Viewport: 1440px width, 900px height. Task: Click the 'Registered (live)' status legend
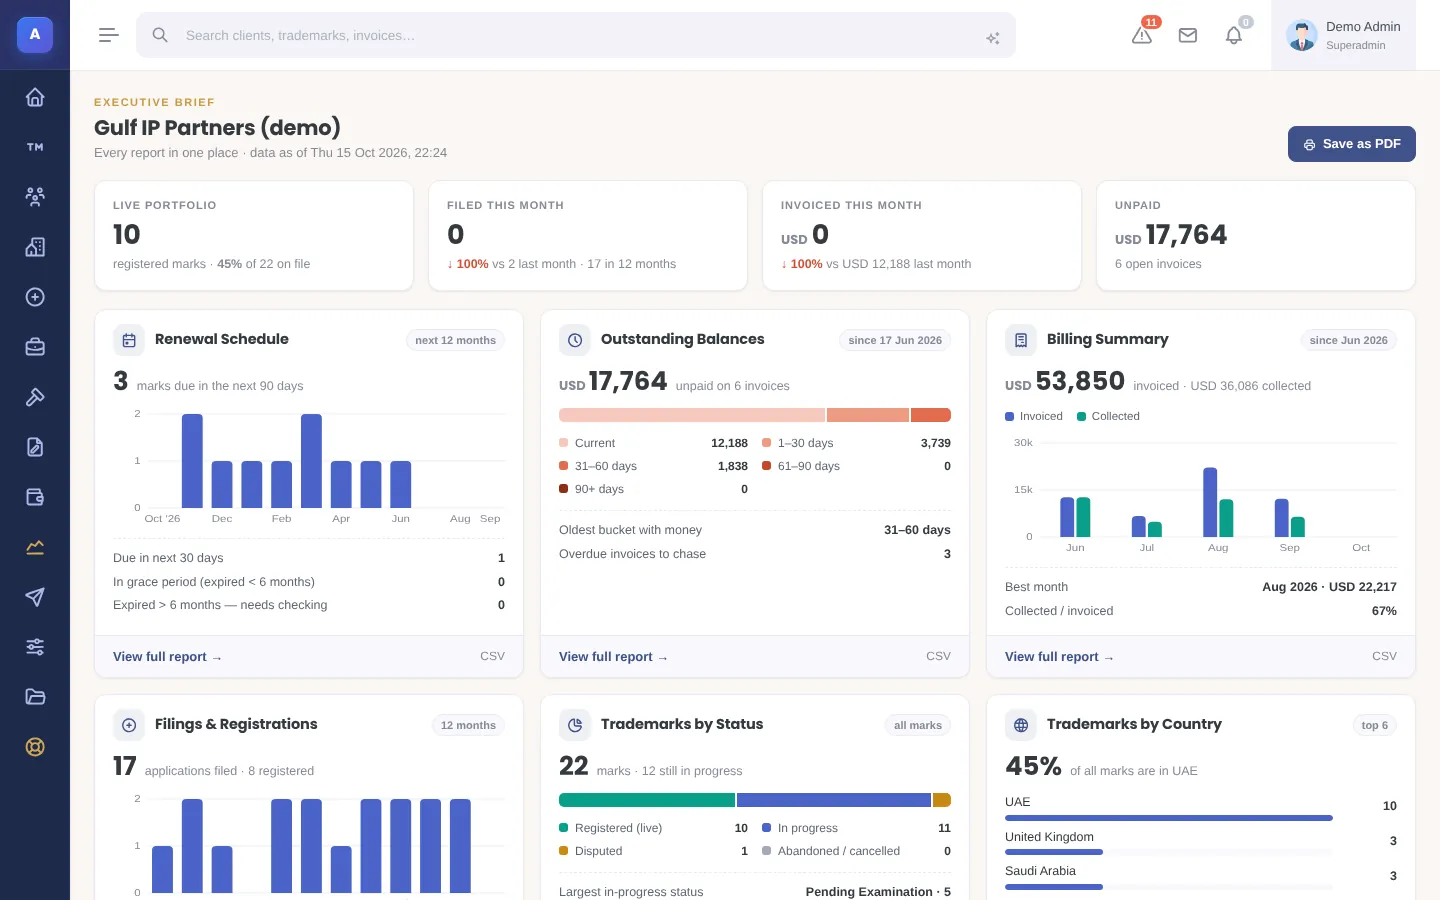(x=653, y=828)
